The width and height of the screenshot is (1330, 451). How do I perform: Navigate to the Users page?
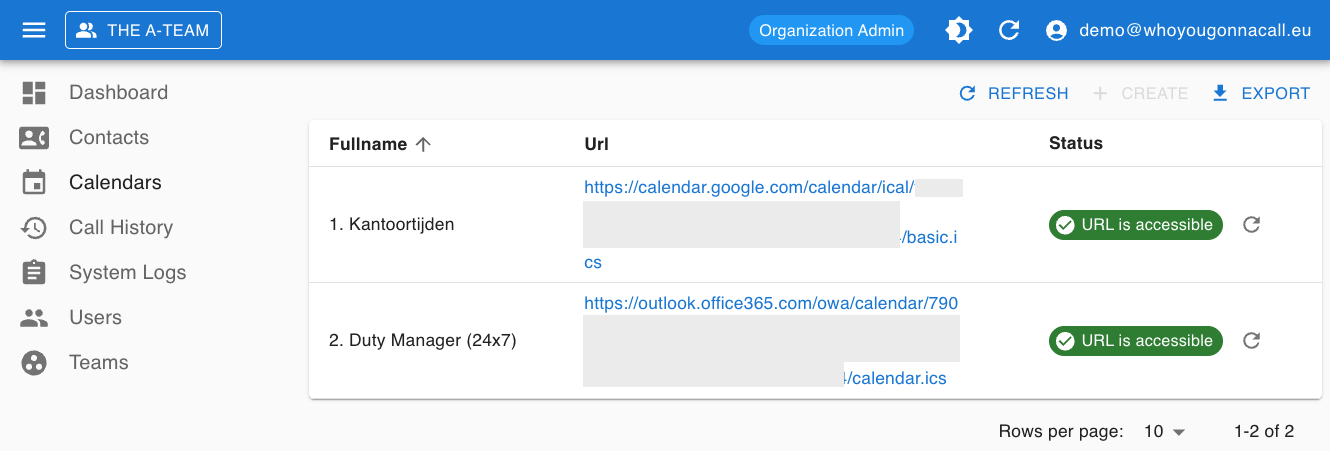point(95,318)
